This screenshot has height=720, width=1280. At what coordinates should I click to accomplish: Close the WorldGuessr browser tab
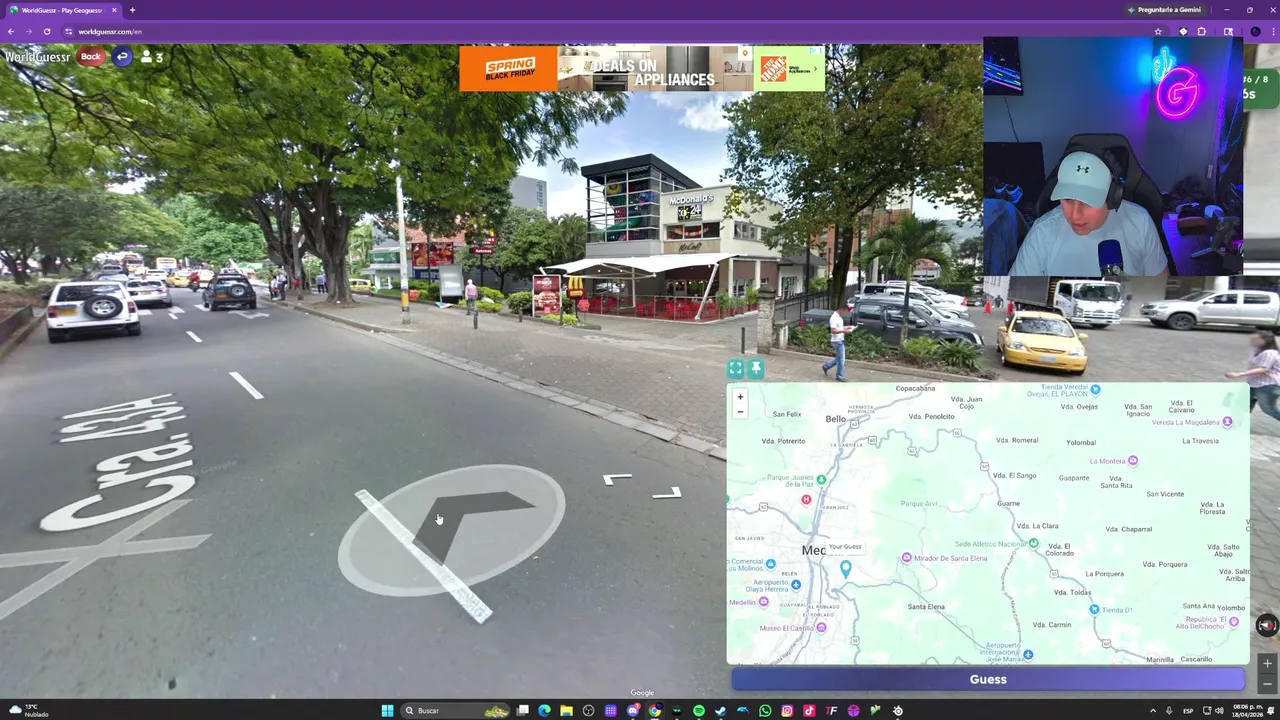coord(114,10)
